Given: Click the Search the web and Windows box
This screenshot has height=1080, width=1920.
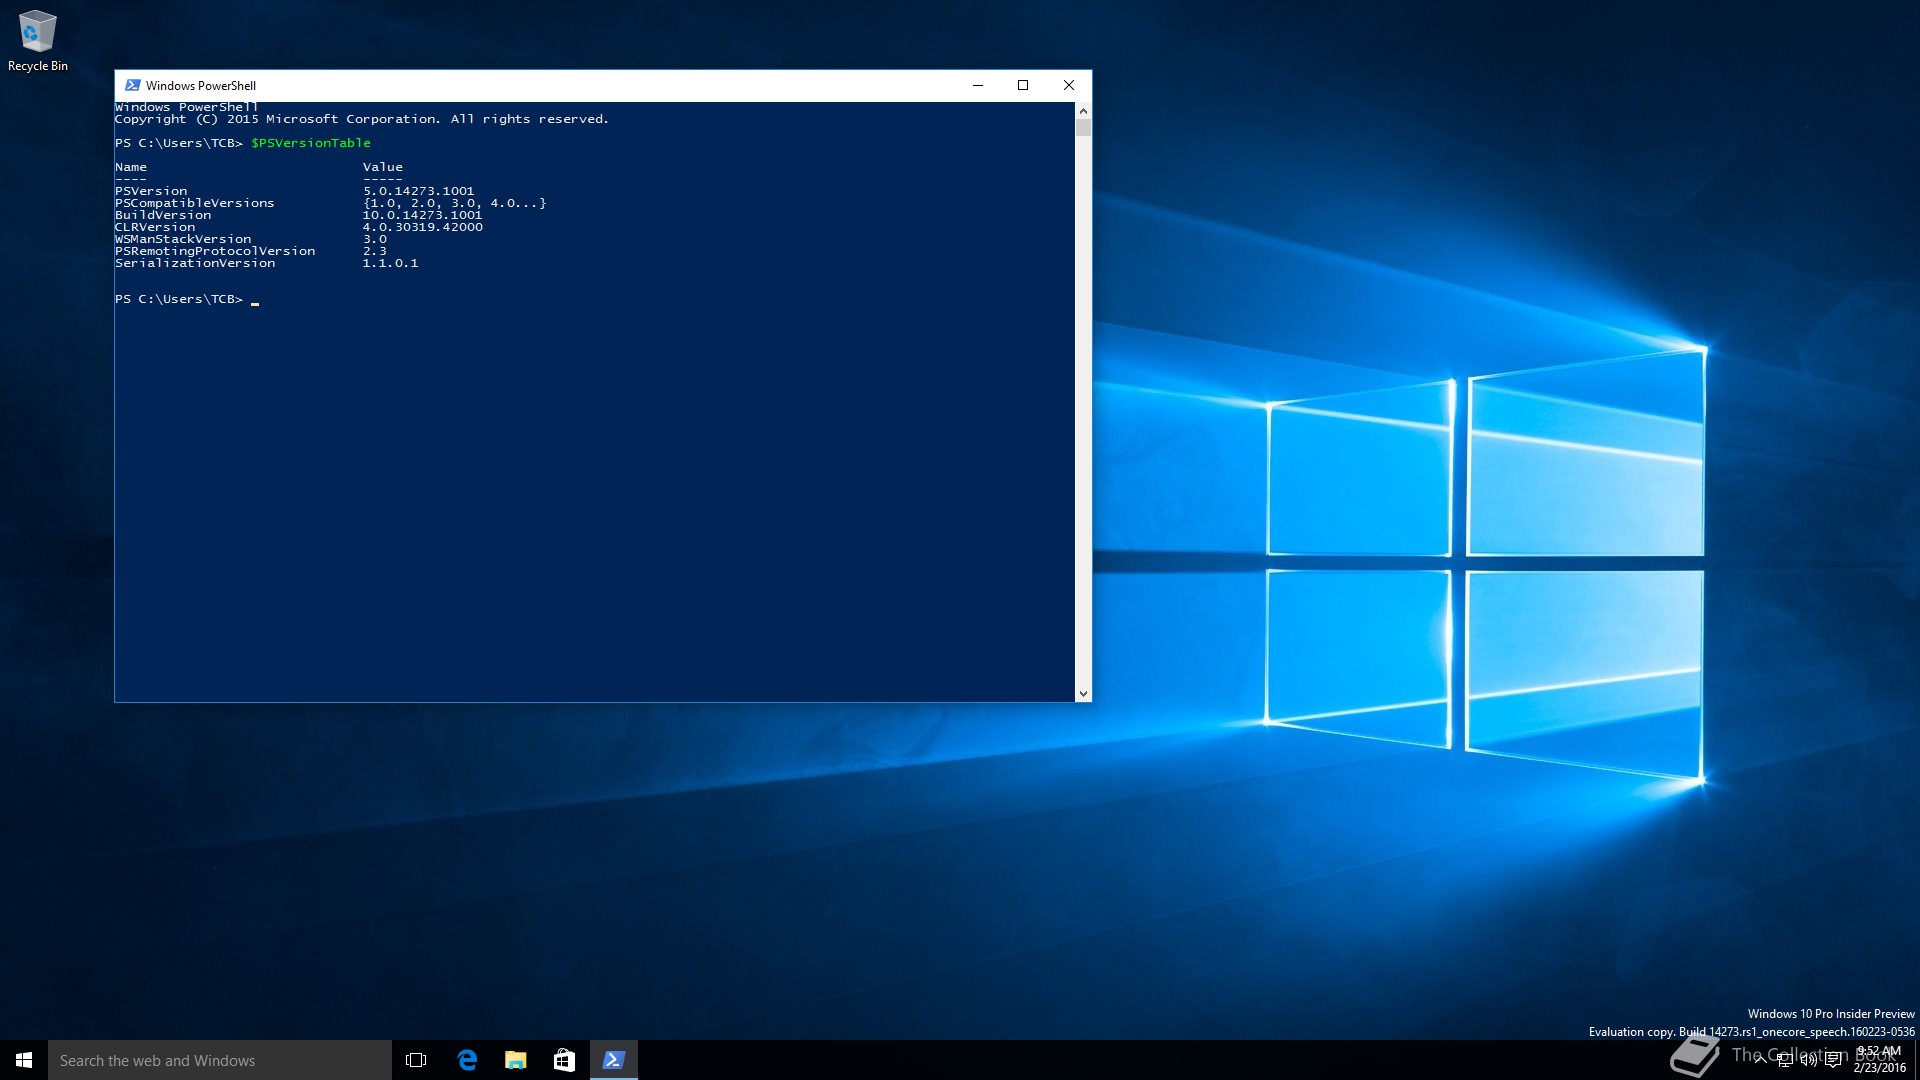Looking at the screenshot, I should [220, 1060].
